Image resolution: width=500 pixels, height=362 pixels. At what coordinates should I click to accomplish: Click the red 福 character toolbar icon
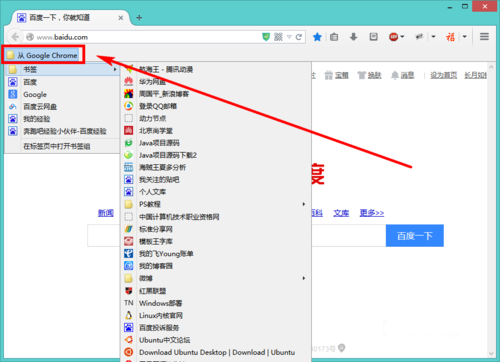pyautogui.click(x=450, y=37)
